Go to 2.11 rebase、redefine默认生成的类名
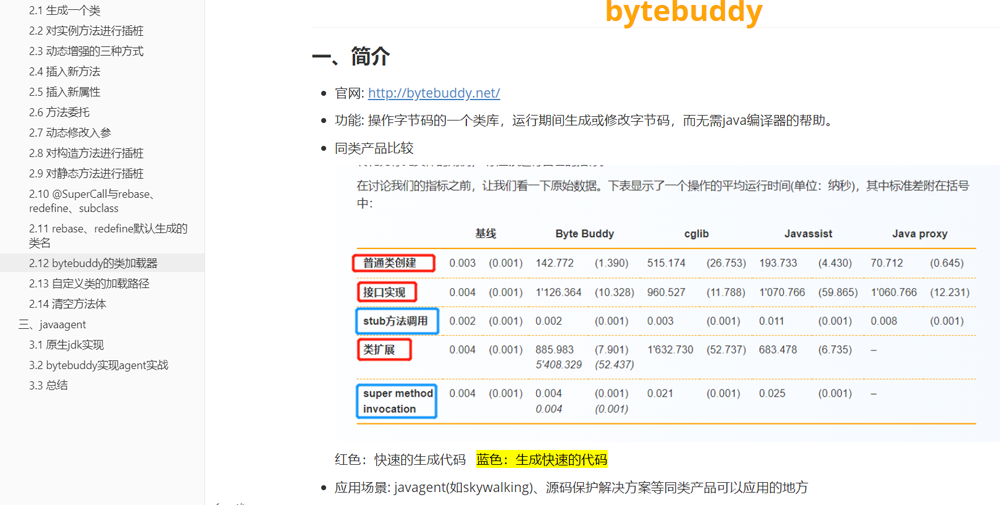The height and width of the screenshot is (505, 1000). [108, 236]
